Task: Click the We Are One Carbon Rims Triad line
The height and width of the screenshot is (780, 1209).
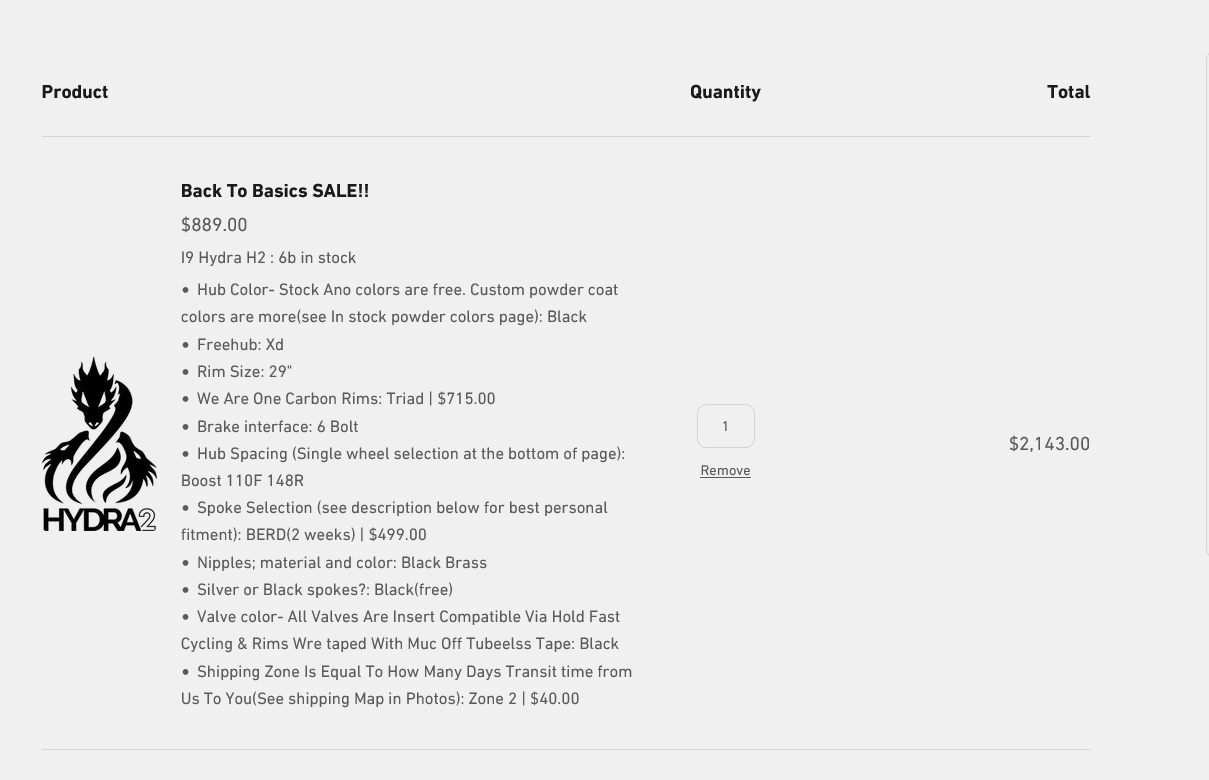Action: click(338, 398)
